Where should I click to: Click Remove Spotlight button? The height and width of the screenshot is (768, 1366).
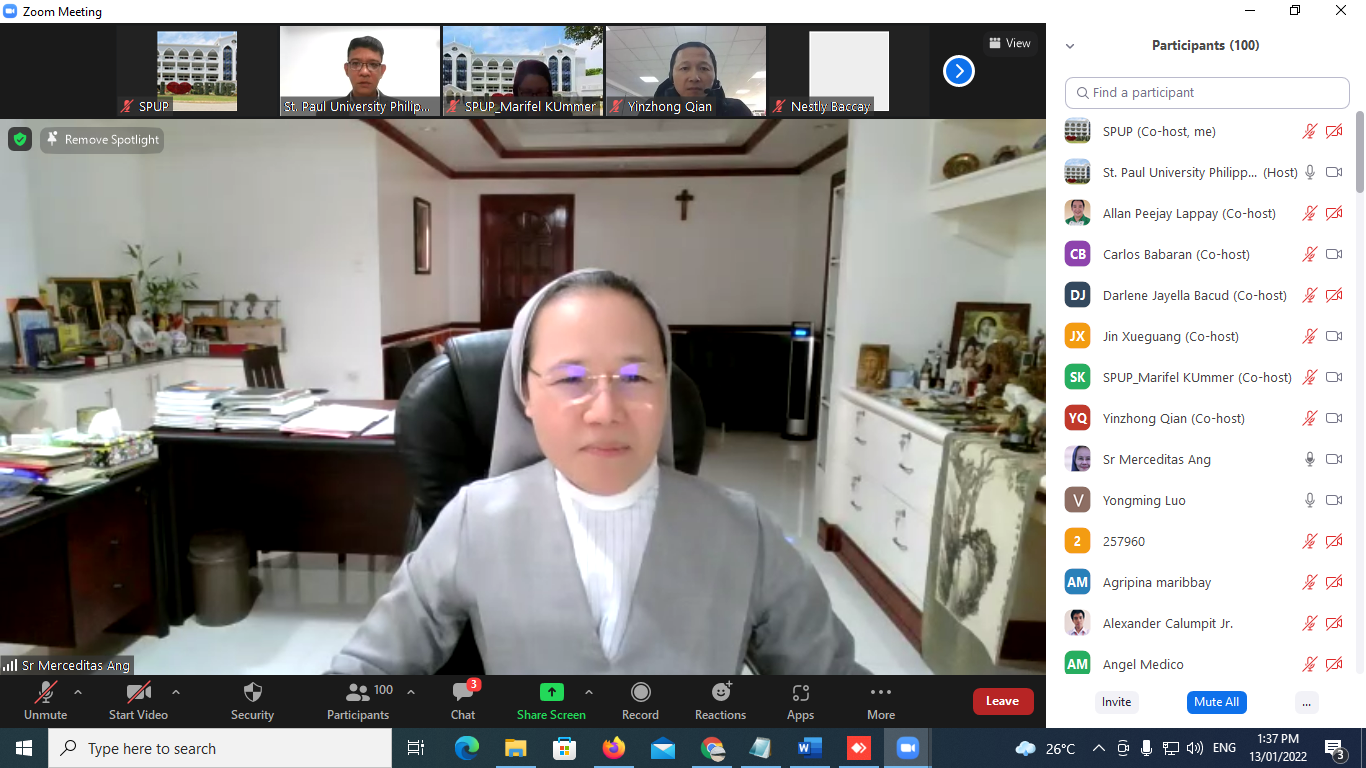[102, 140]
